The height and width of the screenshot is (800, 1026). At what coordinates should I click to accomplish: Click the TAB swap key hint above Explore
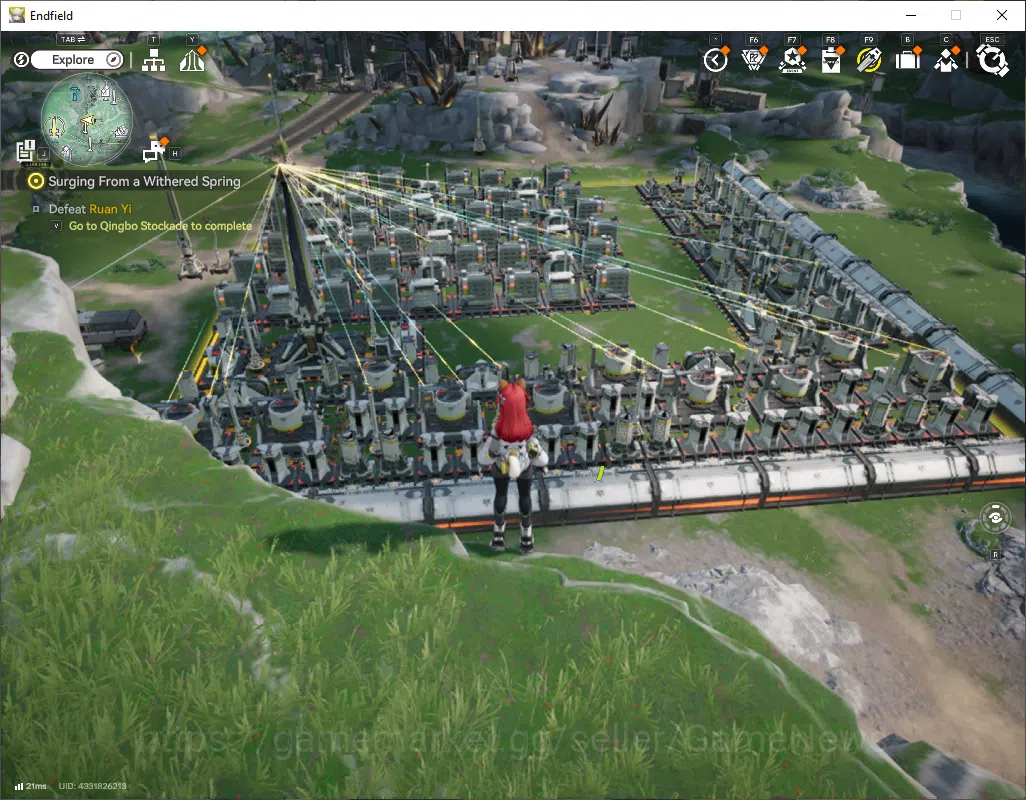click(x=72, y=39)
